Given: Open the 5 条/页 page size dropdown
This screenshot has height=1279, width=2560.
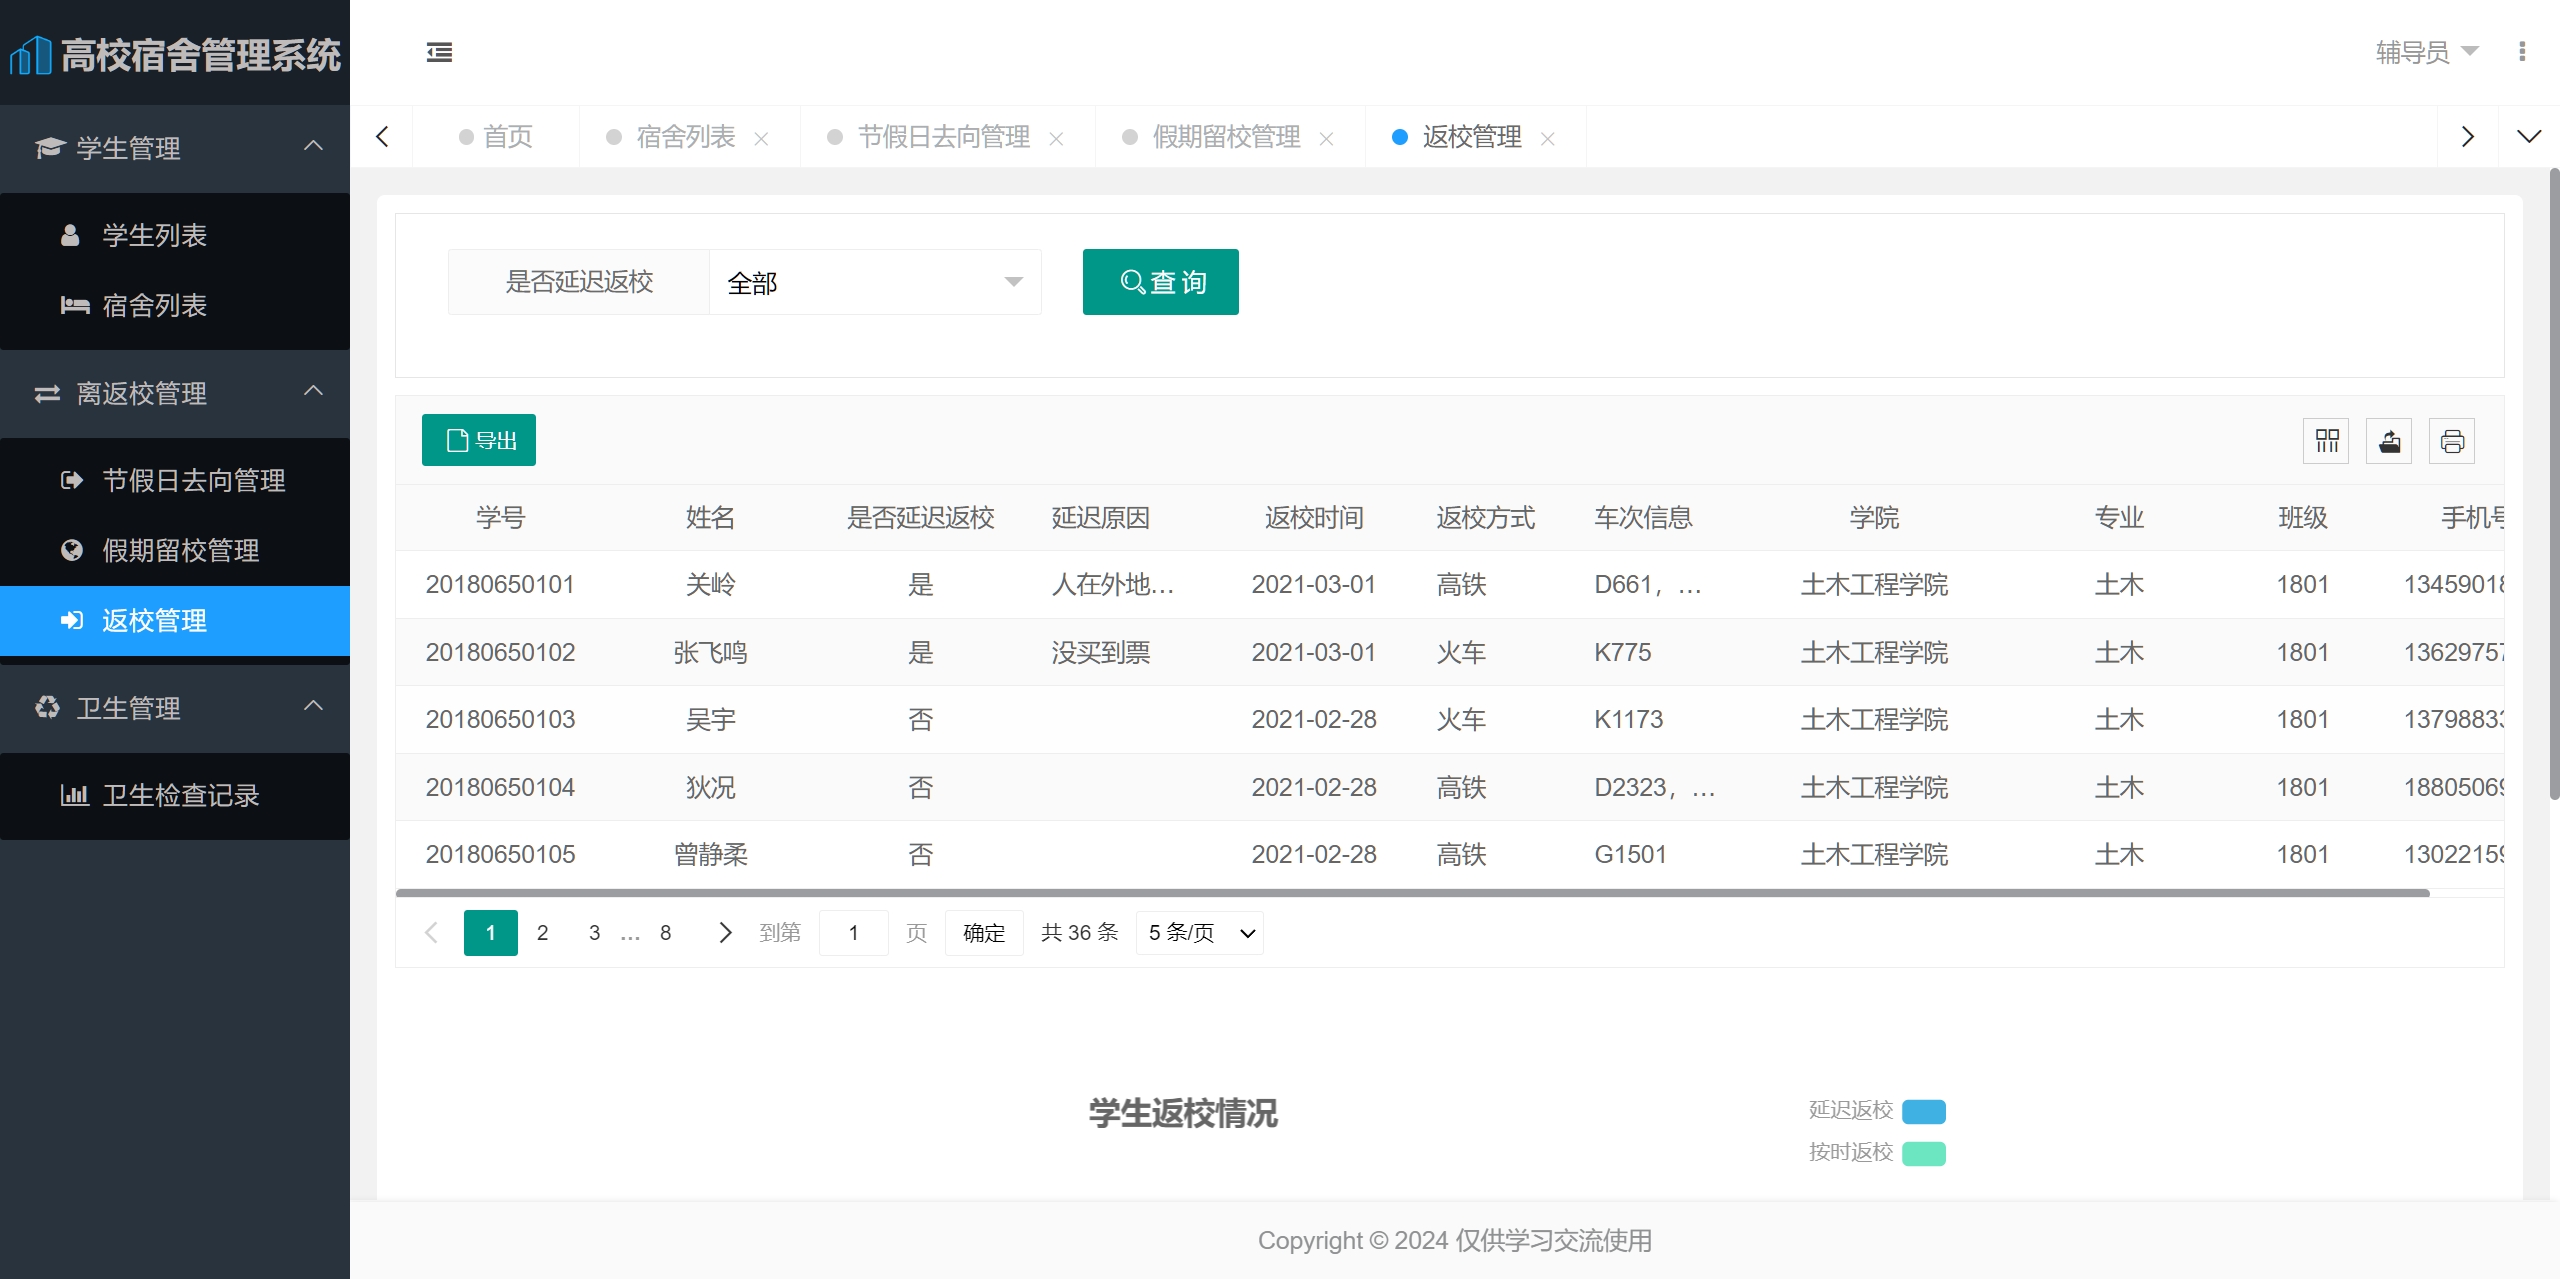Looking at the screenshot, I should coord(1200,933).
